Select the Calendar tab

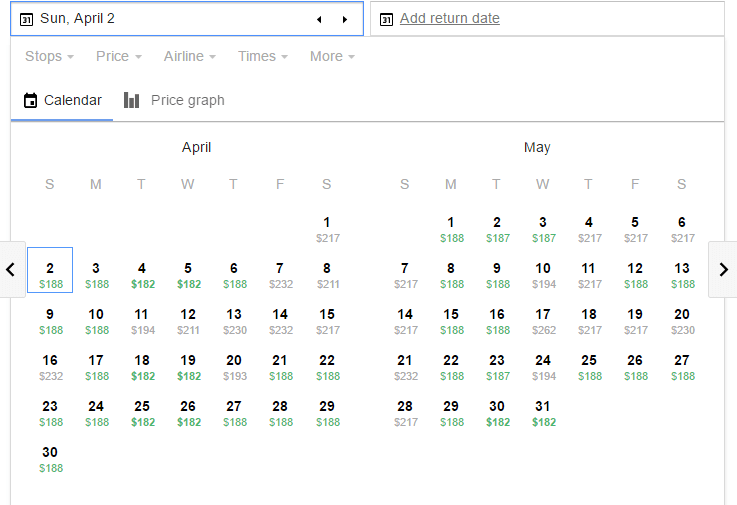pyautogui.click(x=72, y=100)
